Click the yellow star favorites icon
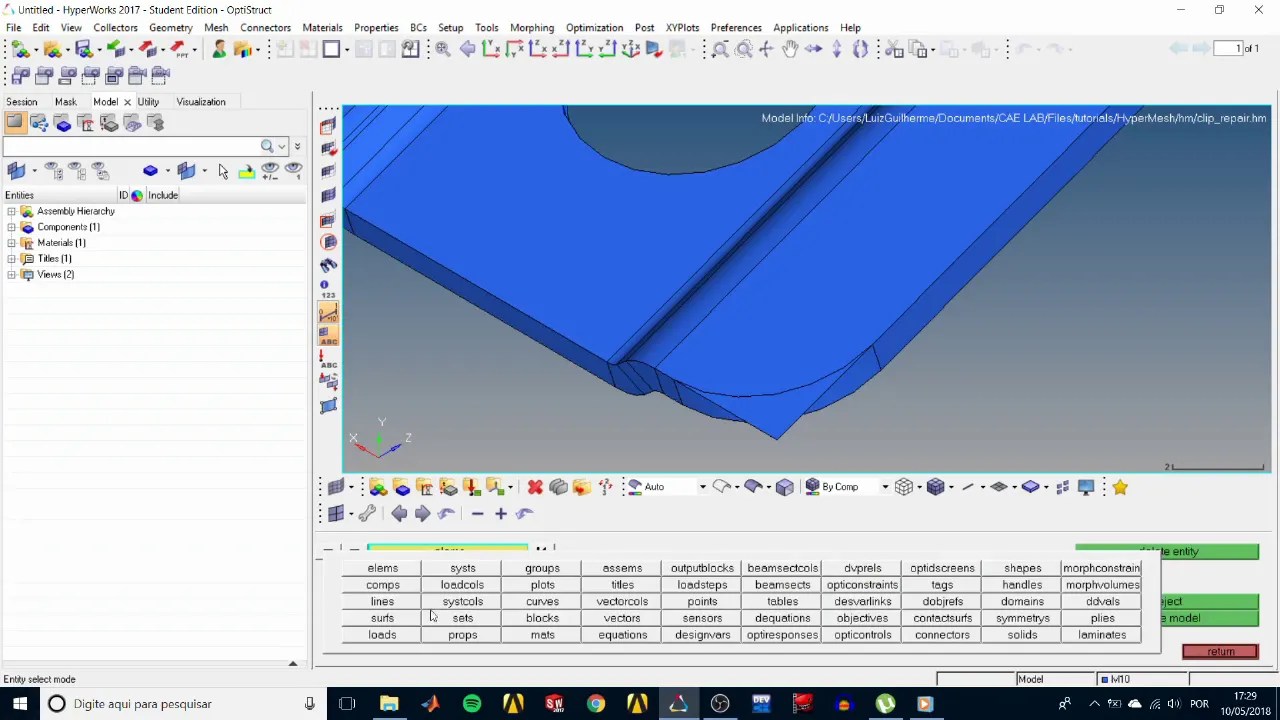Image resolution: width=1280 pixels, height=720 pixels. point(1119,487)
